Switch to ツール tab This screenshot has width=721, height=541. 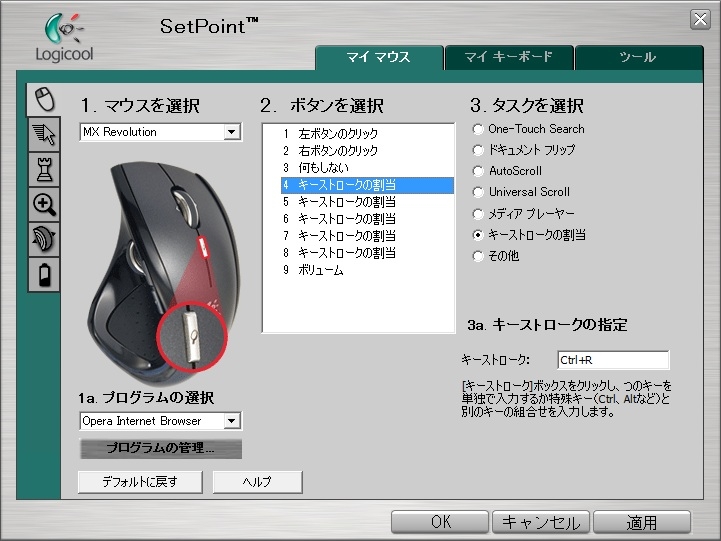tap(639, 57)
